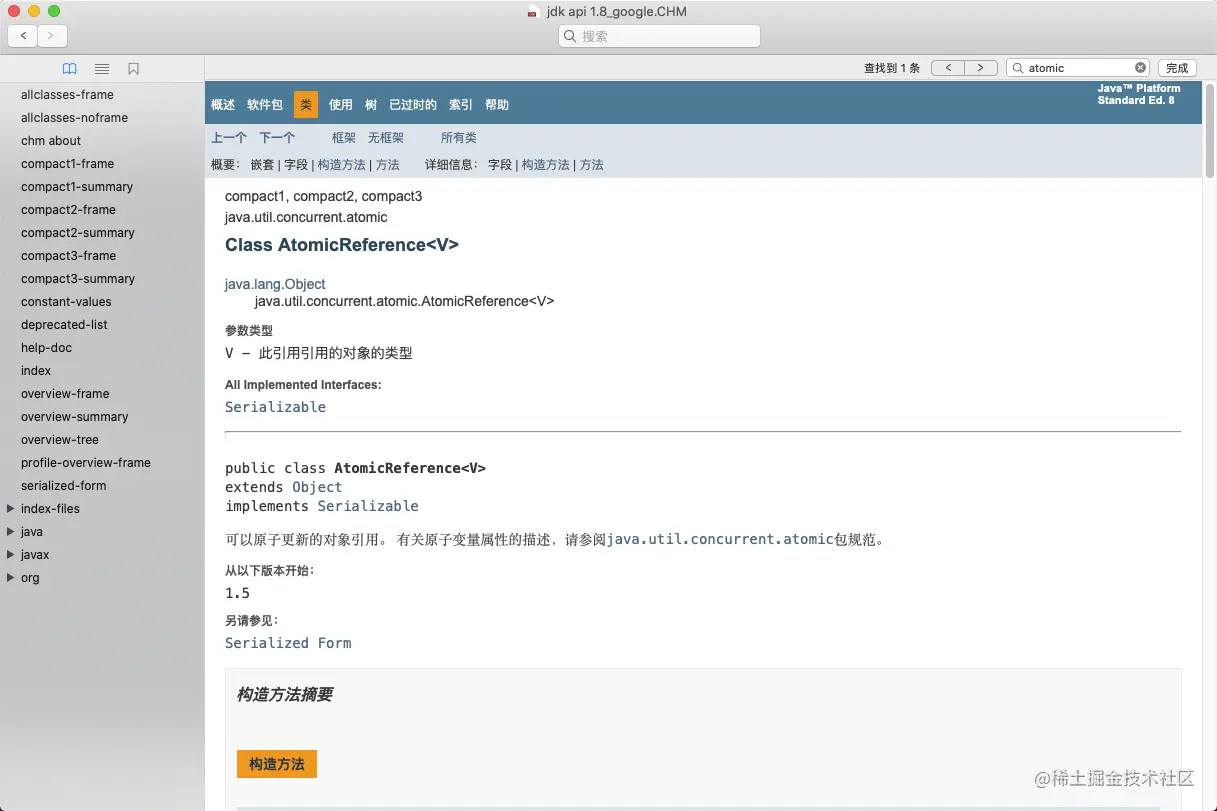Screen dimensions: 1217x811
Task: Jump to previous search match arrow
Action: pos(948,67)
